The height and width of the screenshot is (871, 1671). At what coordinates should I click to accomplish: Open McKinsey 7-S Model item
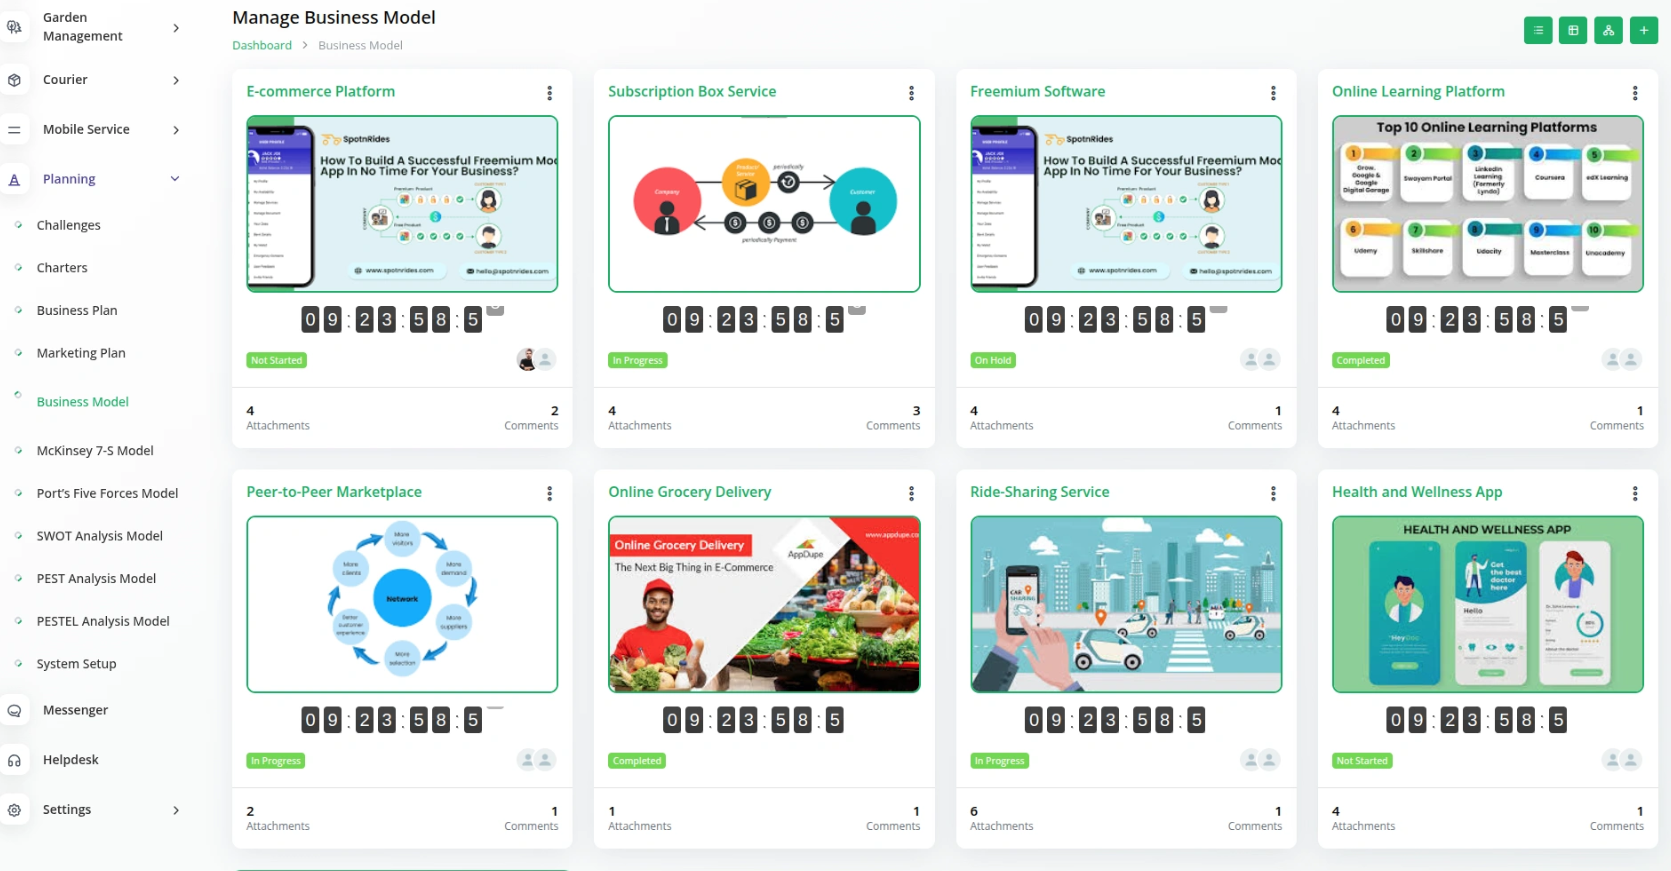click(x=95, y=451)
